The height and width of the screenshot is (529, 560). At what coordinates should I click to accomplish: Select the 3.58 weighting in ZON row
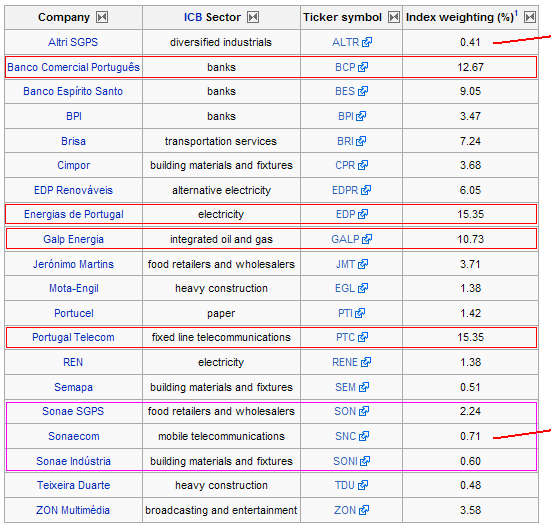(470, 510)
